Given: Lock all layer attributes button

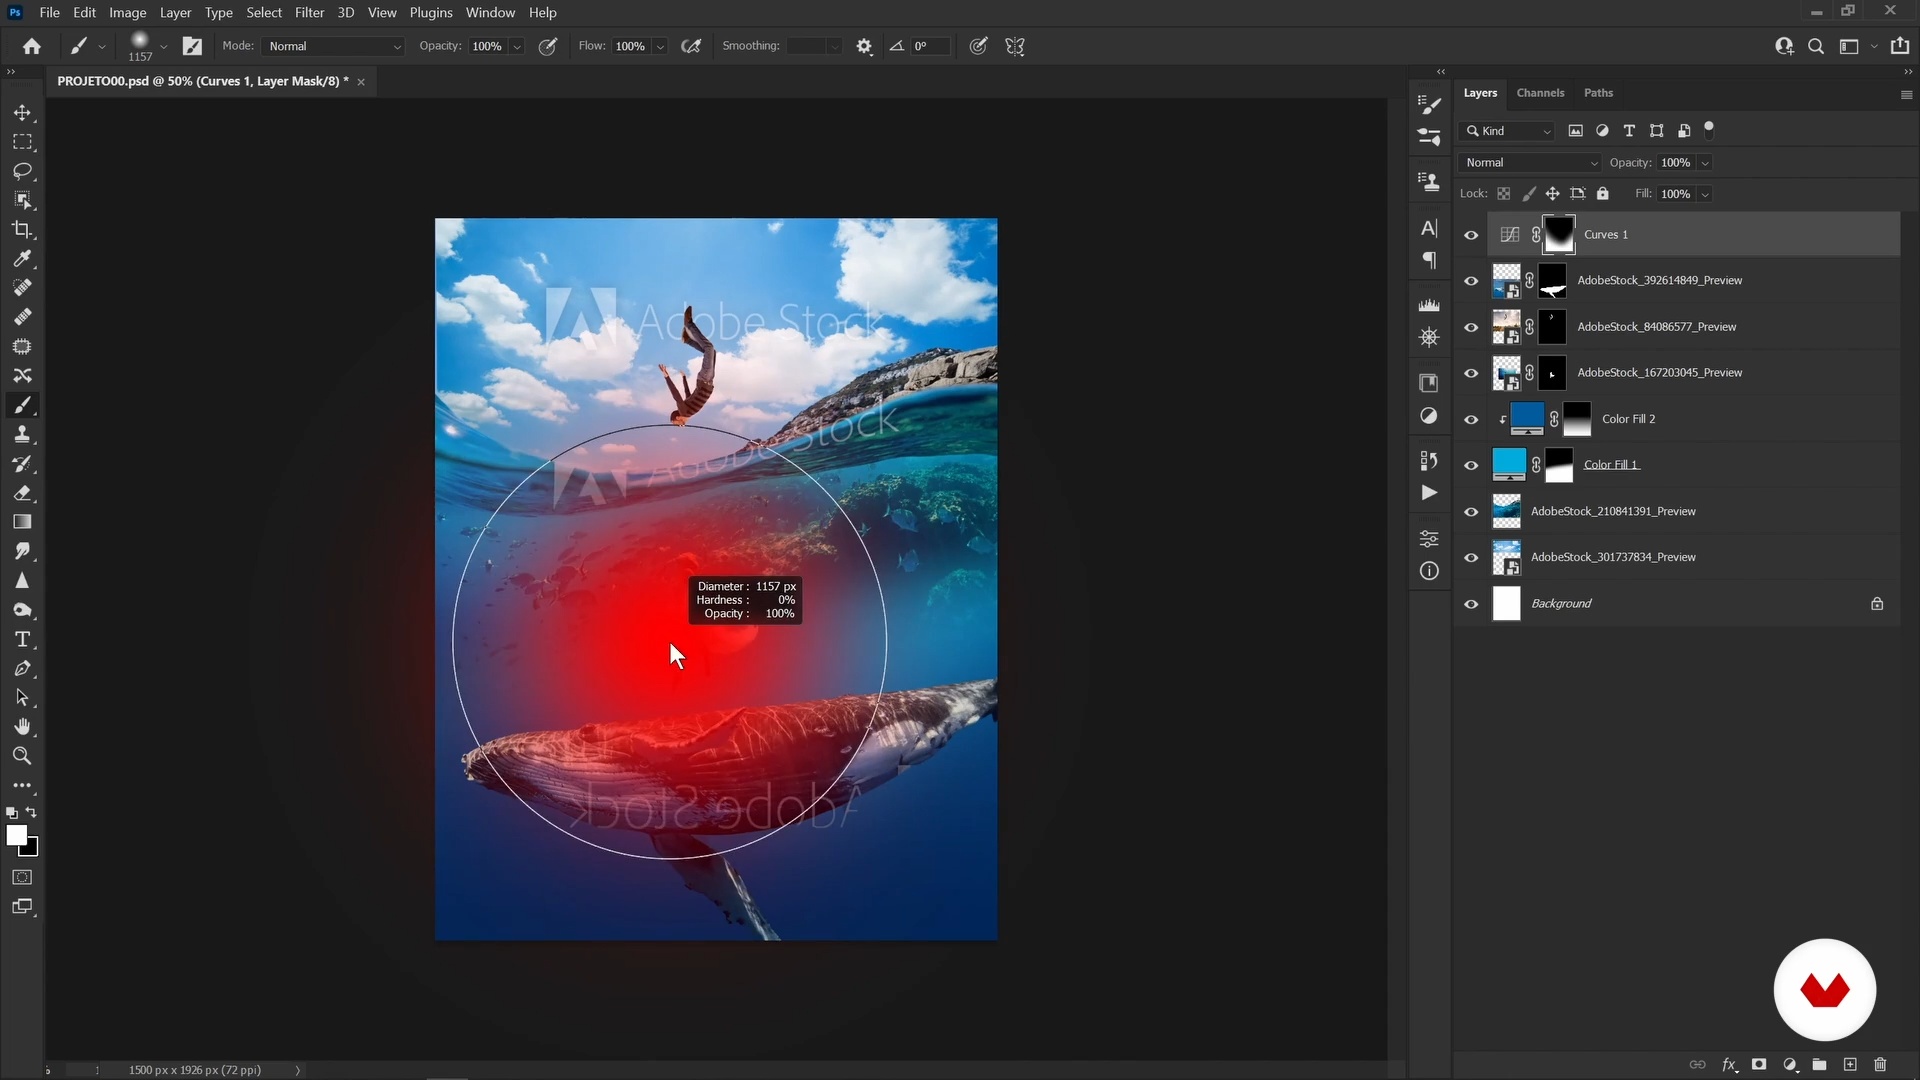Looking at the screenshot, I should coord(1603,194).
